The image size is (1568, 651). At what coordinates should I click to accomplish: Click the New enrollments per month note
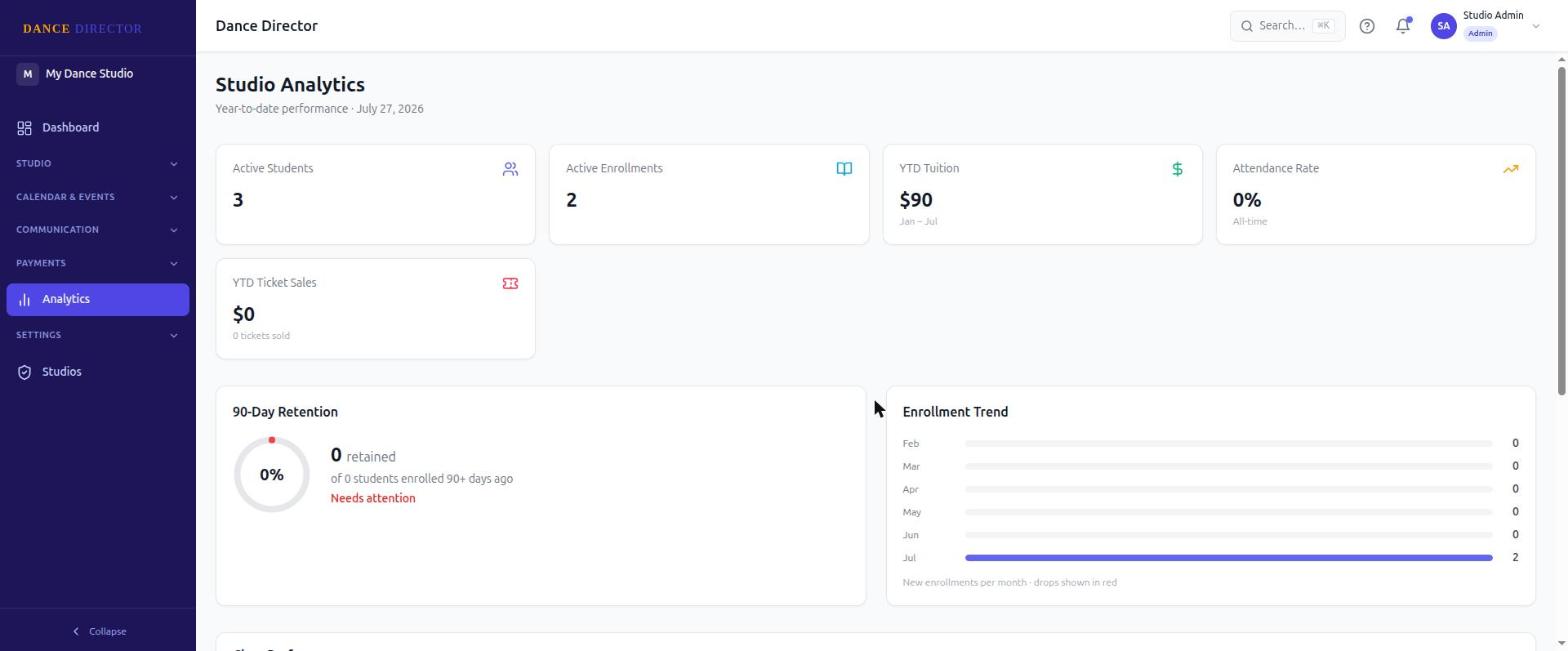pyautogui.click(x=1009, y=583)
